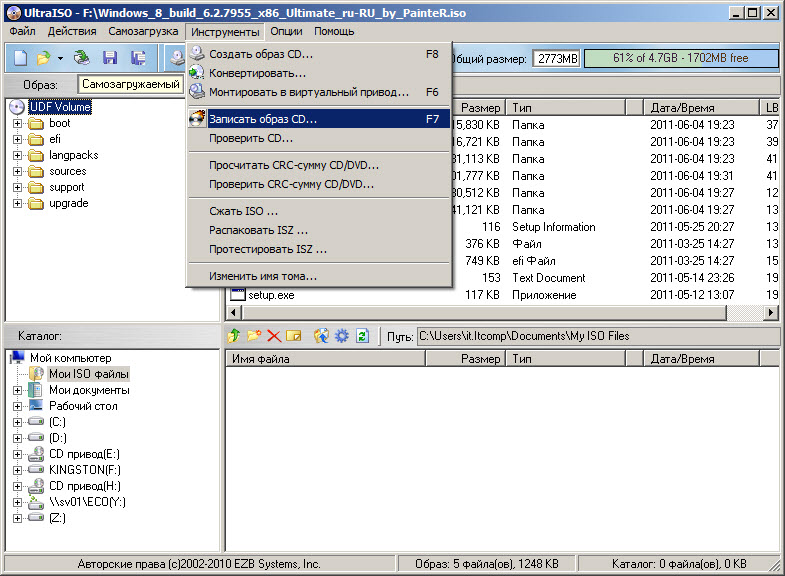Expand the efi folder node
The width and height of the screenshot is (785, 576).
[18, 139]
